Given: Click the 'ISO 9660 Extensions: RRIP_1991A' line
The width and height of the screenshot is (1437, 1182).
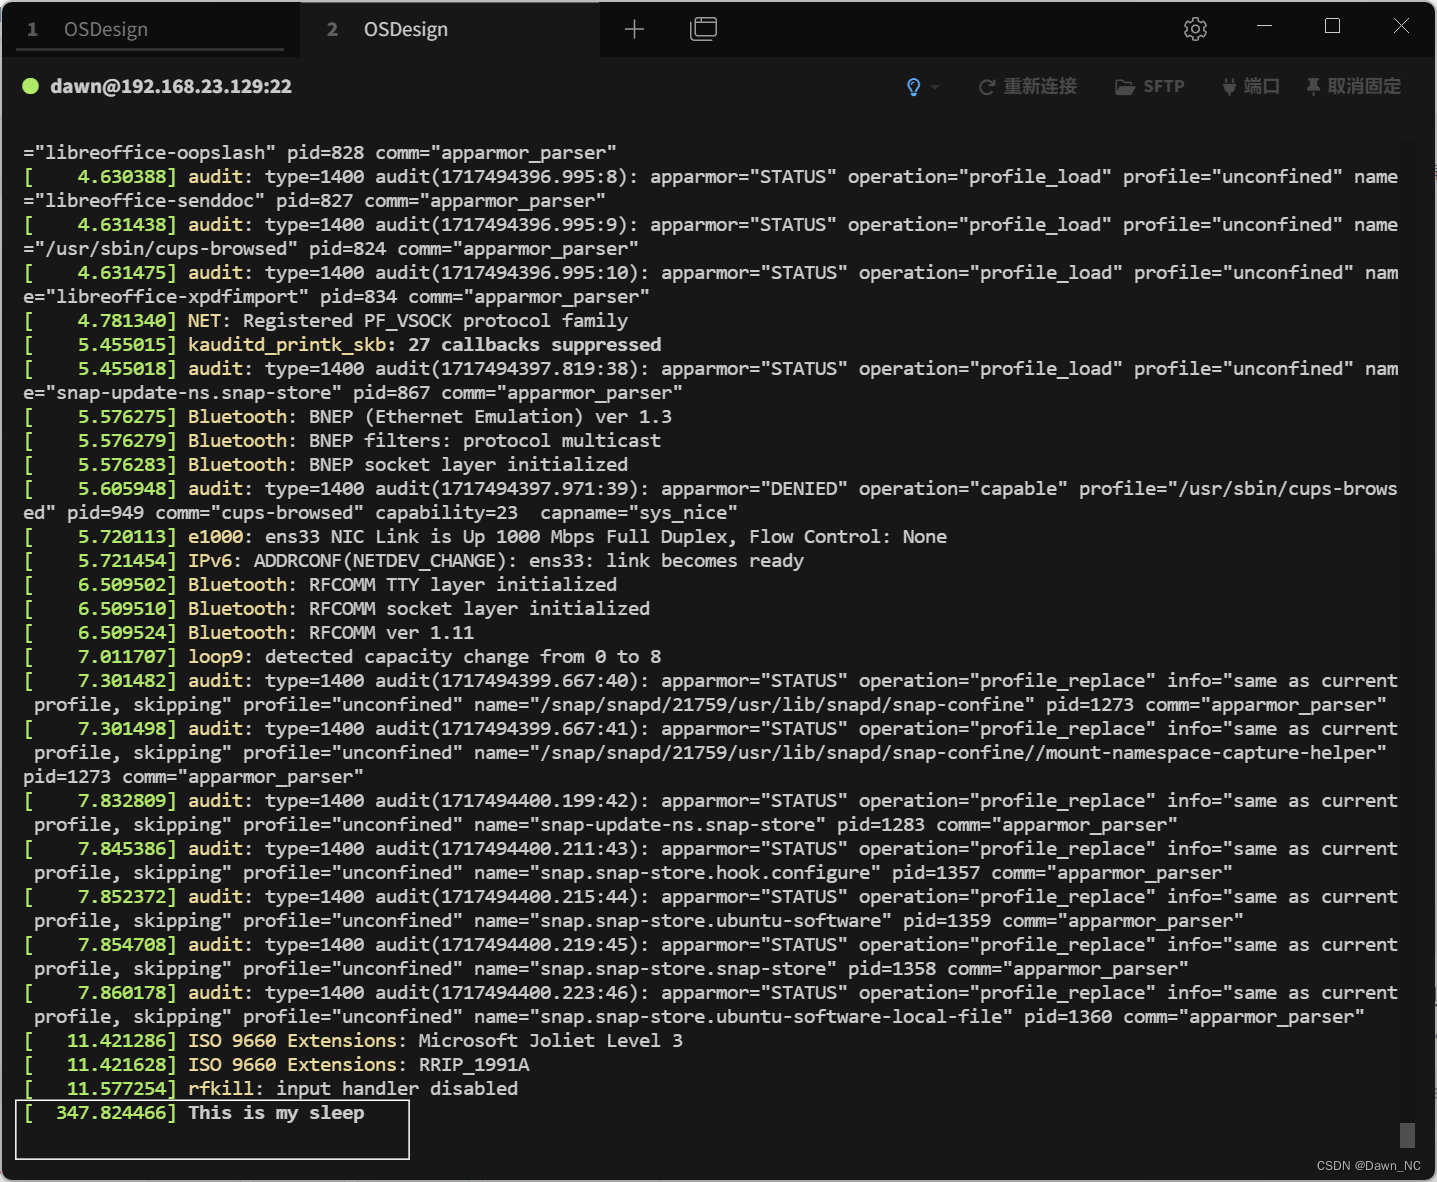Looking at the screenshot, I should [x=277, y=1065].
